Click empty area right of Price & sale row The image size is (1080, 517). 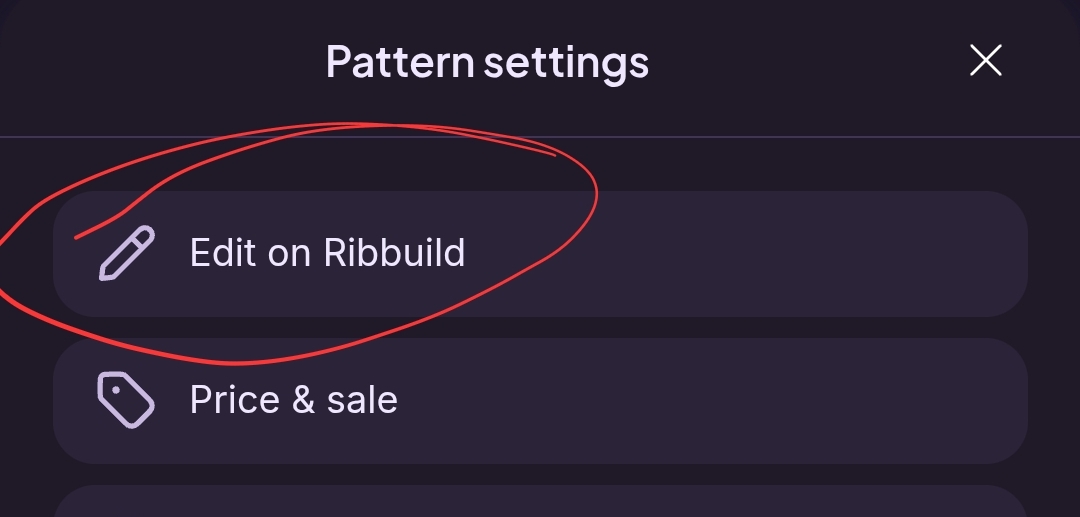[723, 401]
